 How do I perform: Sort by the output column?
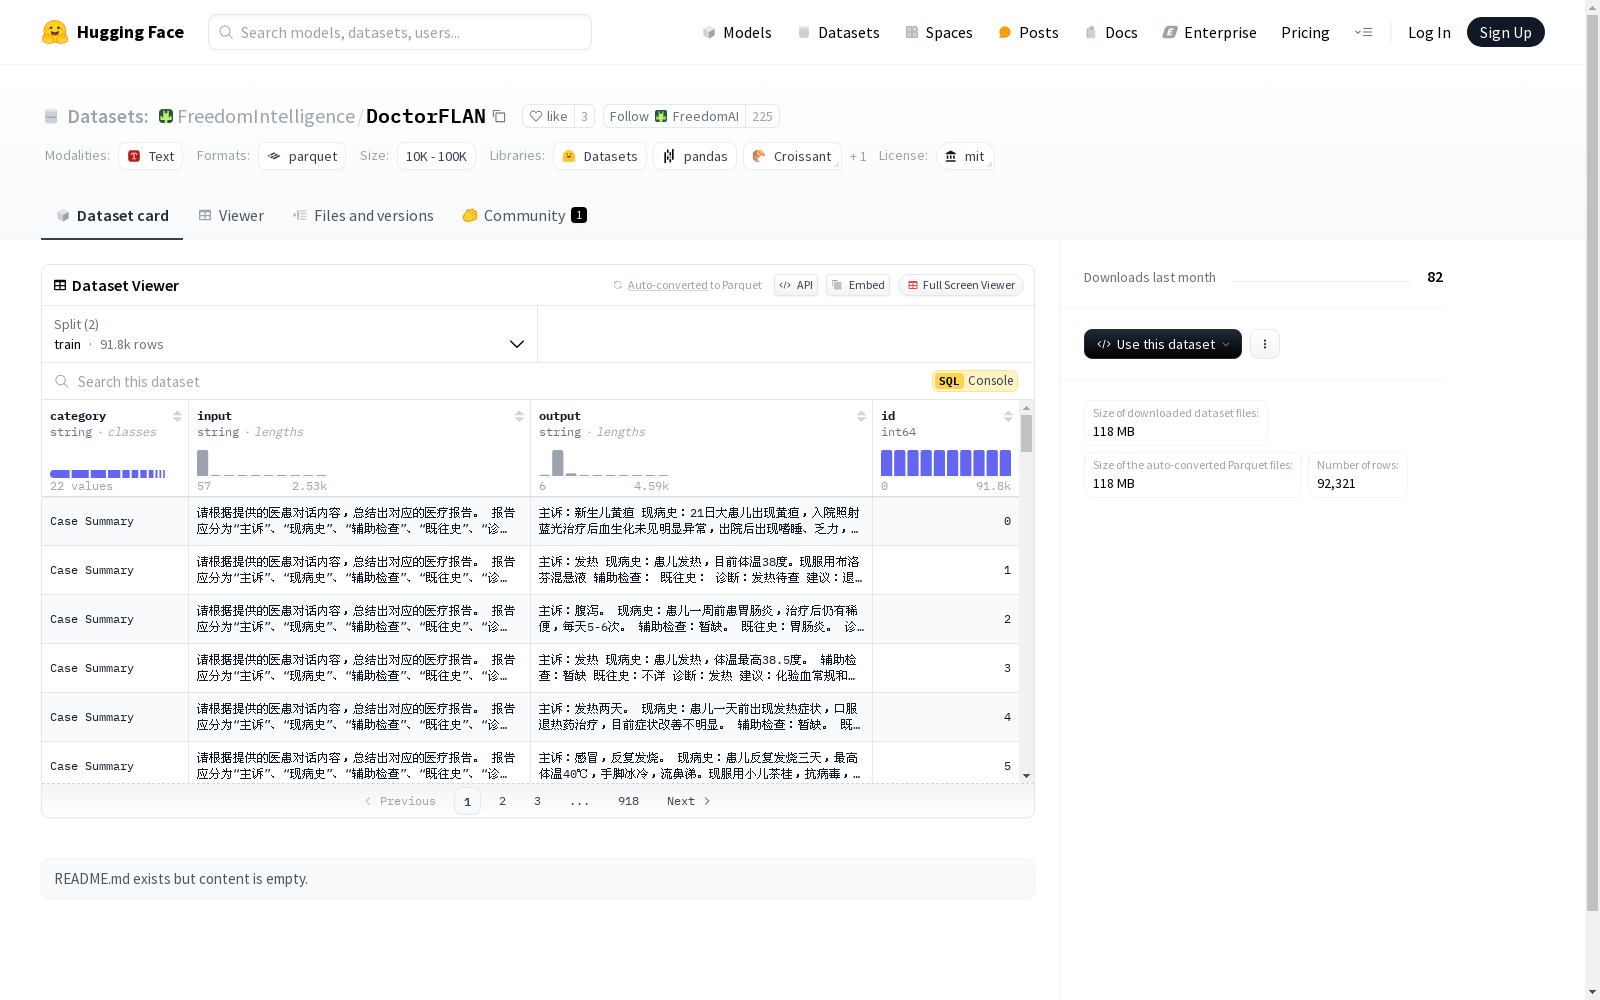tap(861, 416)
